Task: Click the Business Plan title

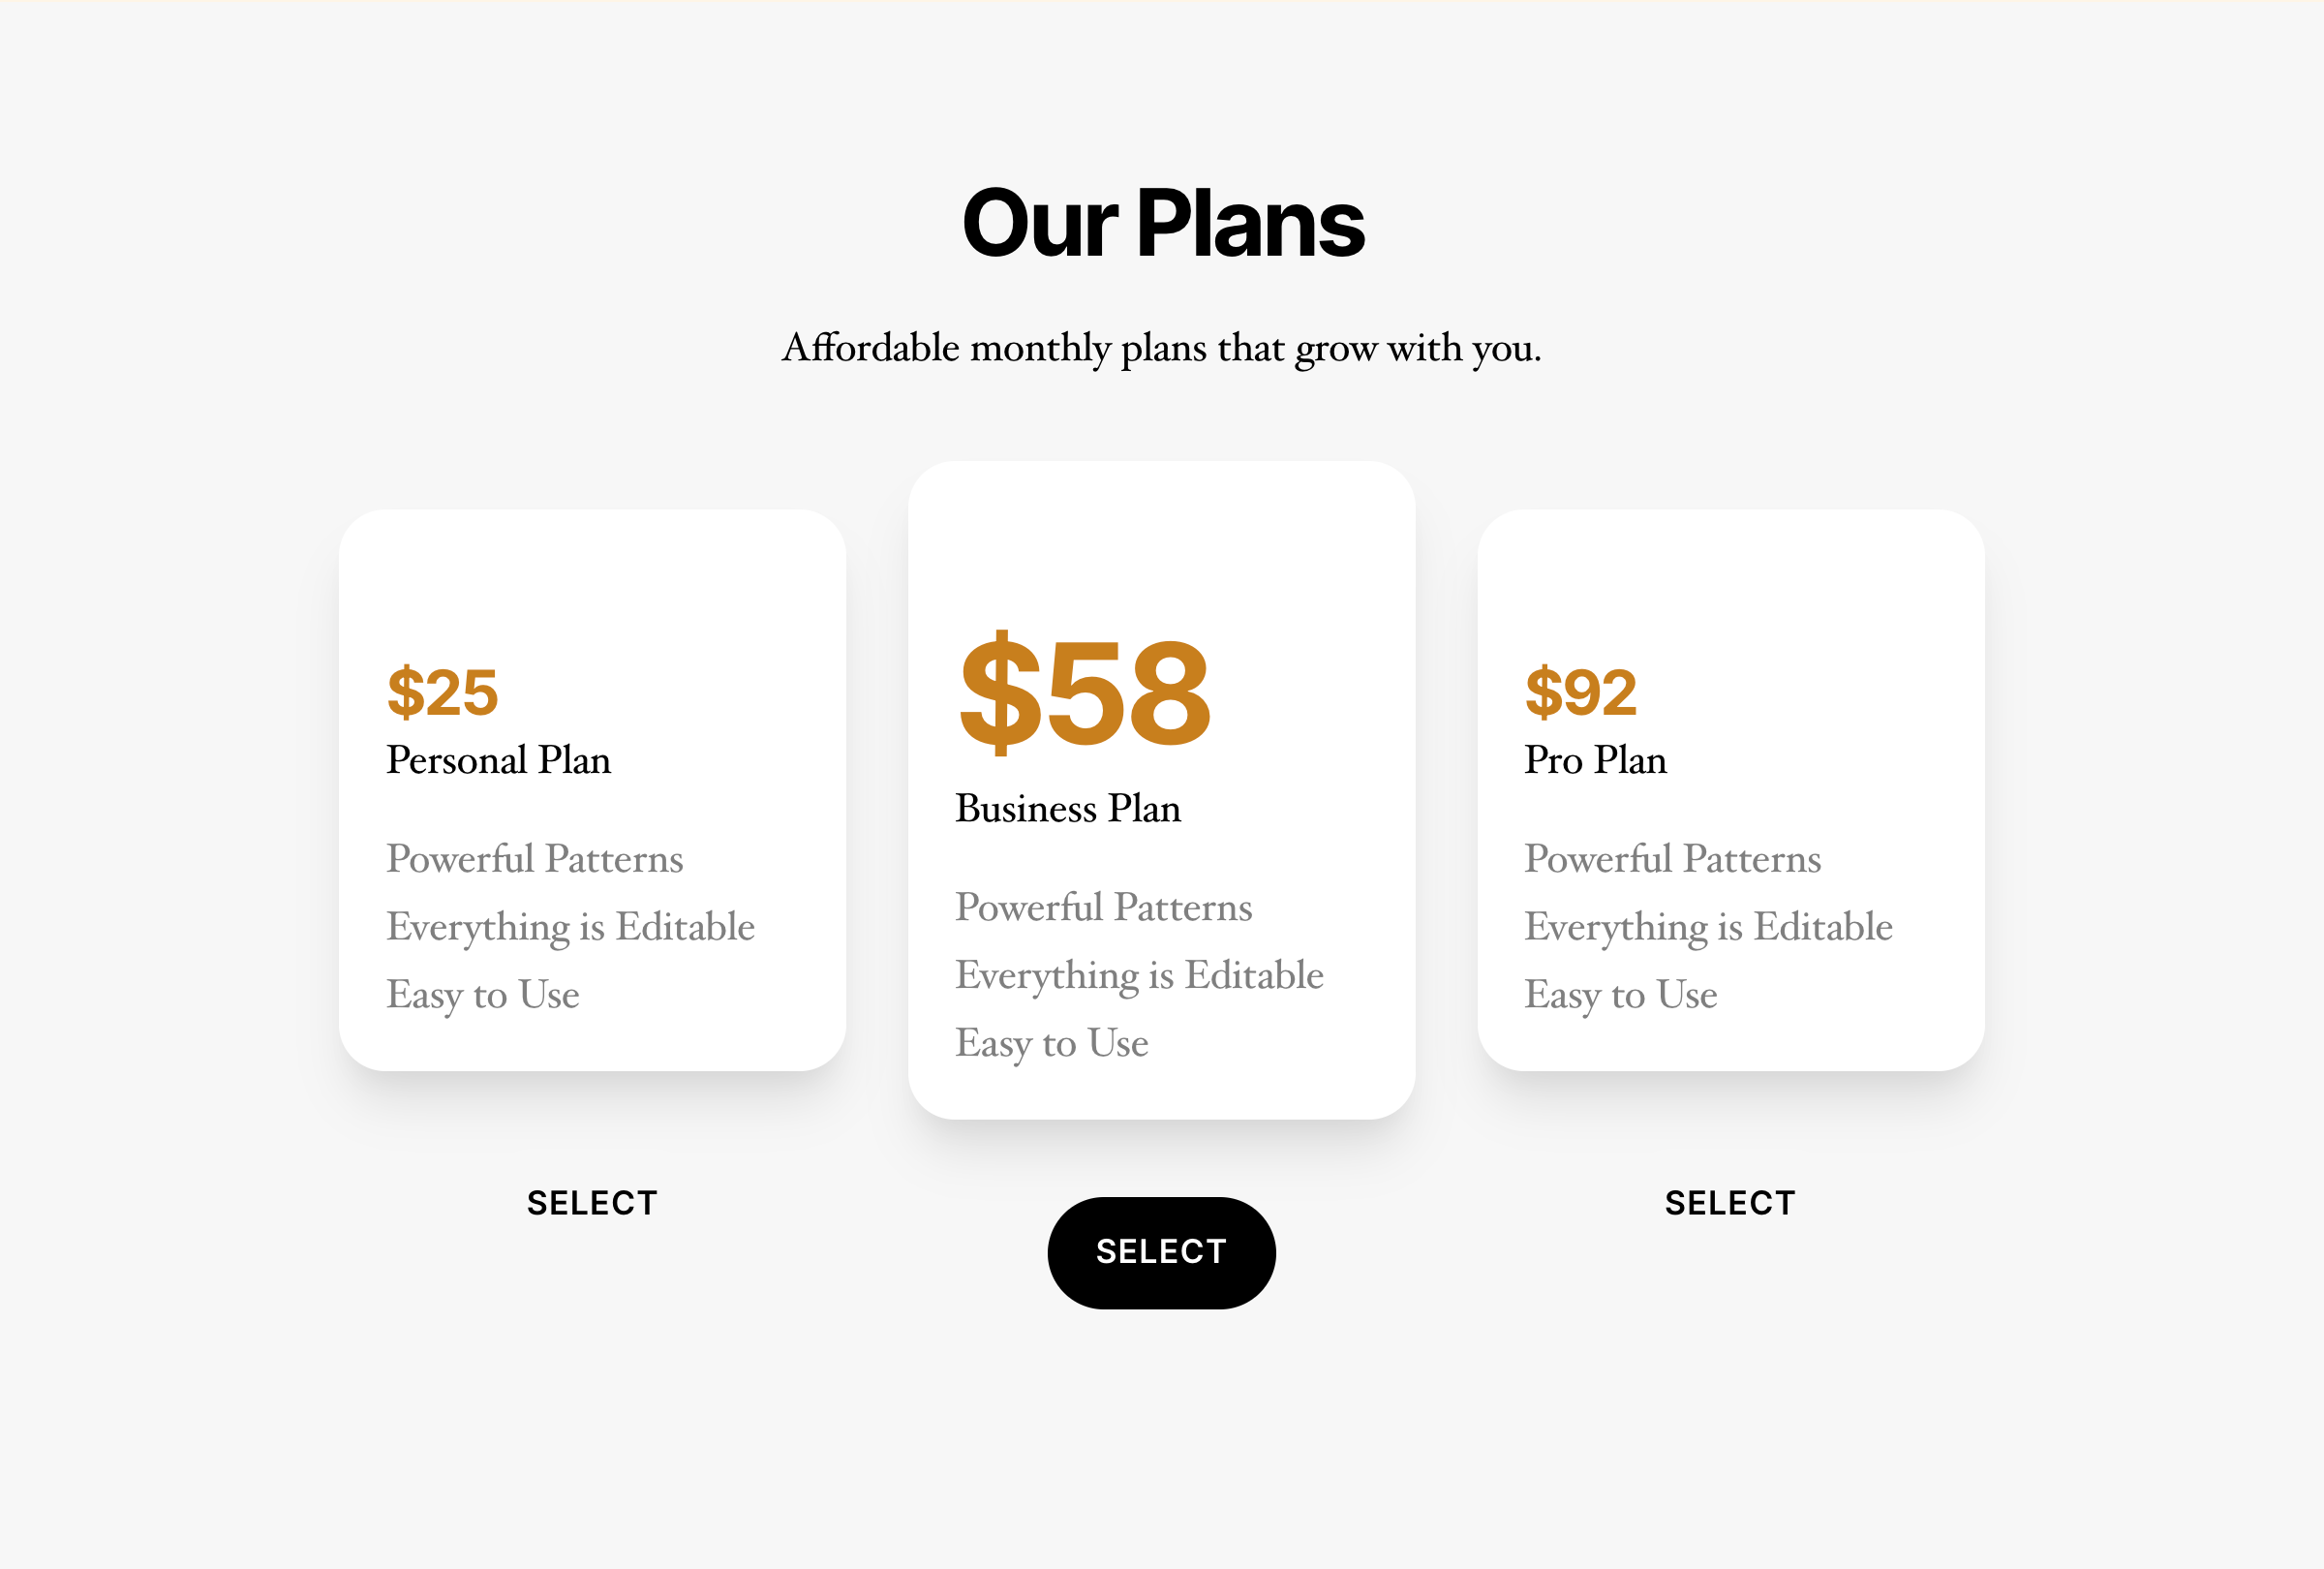Action: (1068, 808)
